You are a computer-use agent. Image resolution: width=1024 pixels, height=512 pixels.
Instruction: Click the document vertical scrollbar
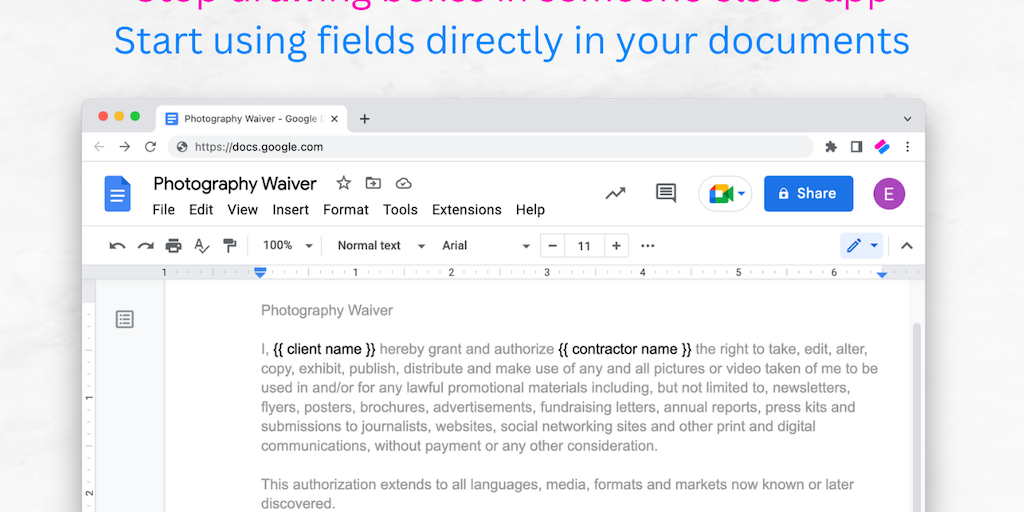pos(916,418)
